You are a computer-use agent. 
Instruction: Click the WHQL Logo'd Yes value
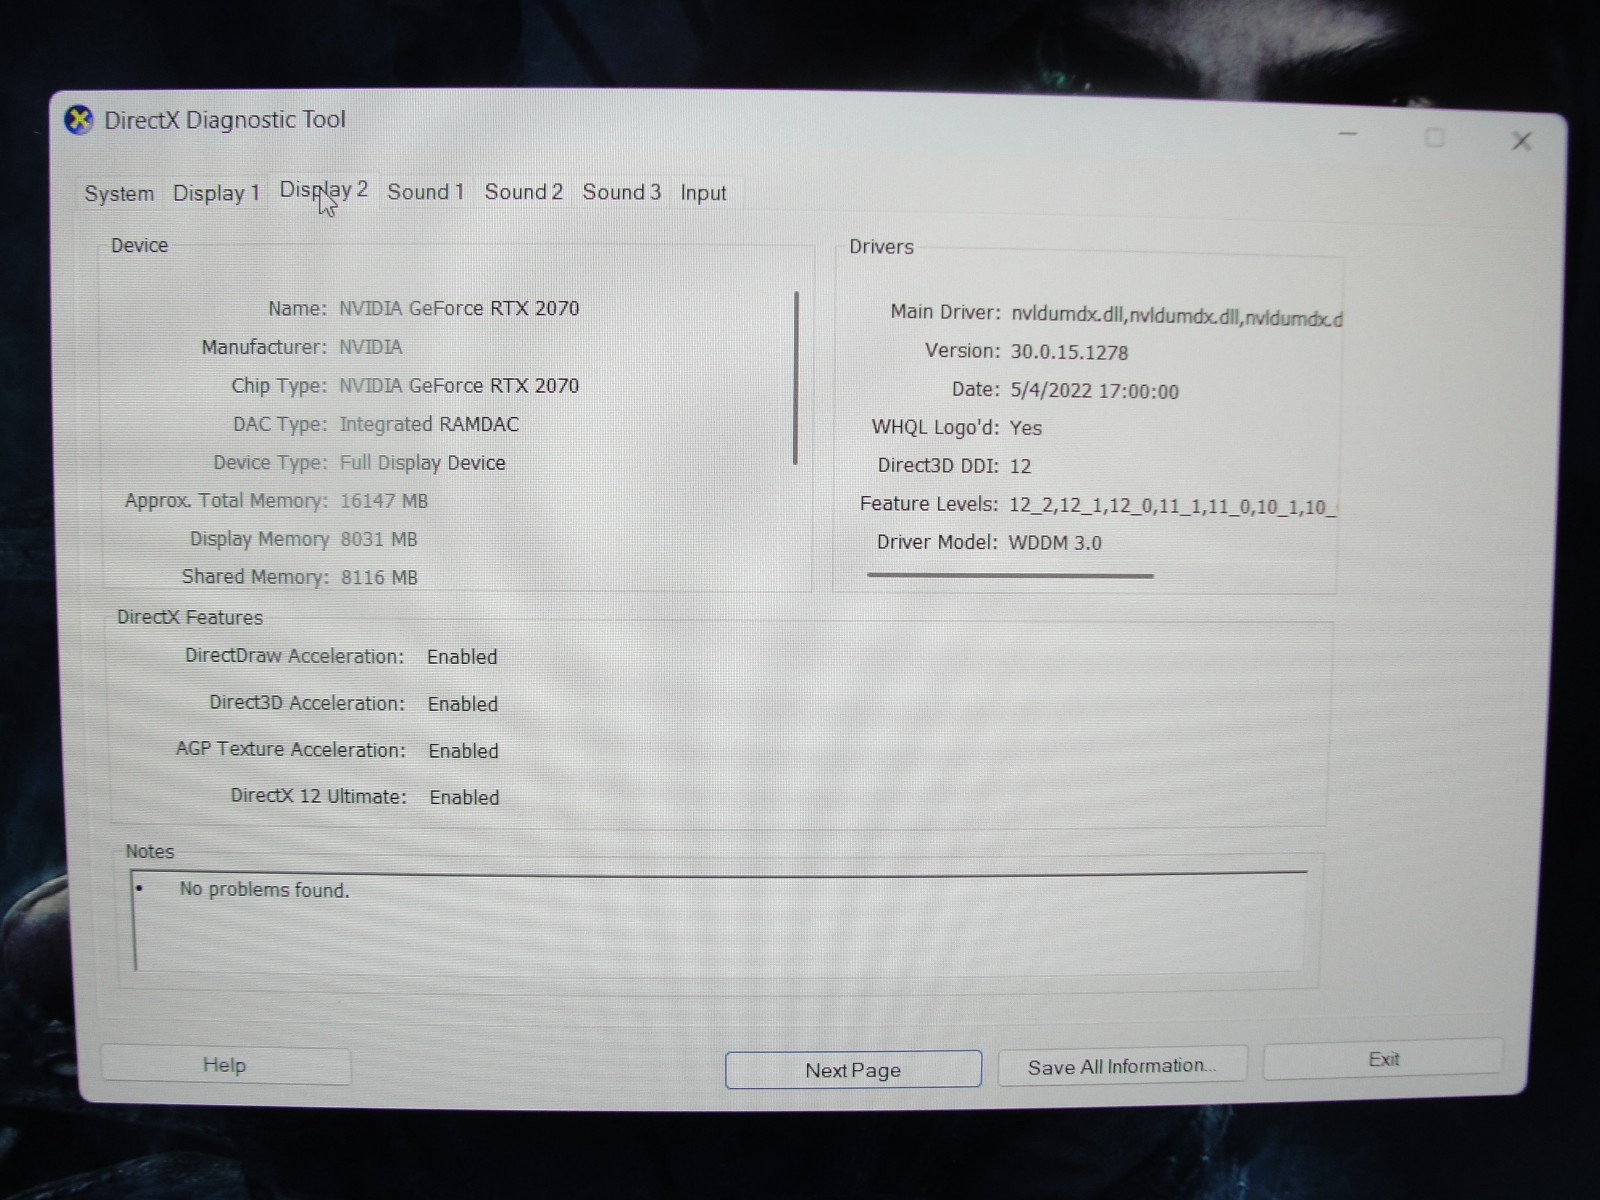coord(1026,428)
